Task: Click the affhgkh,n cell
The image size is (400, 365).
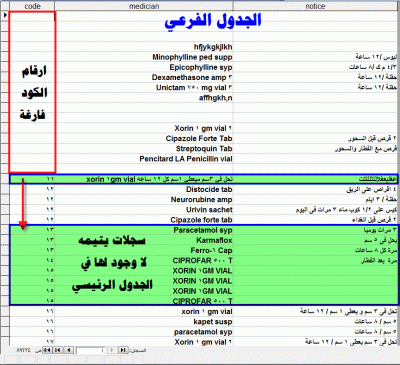Action: 144,98
